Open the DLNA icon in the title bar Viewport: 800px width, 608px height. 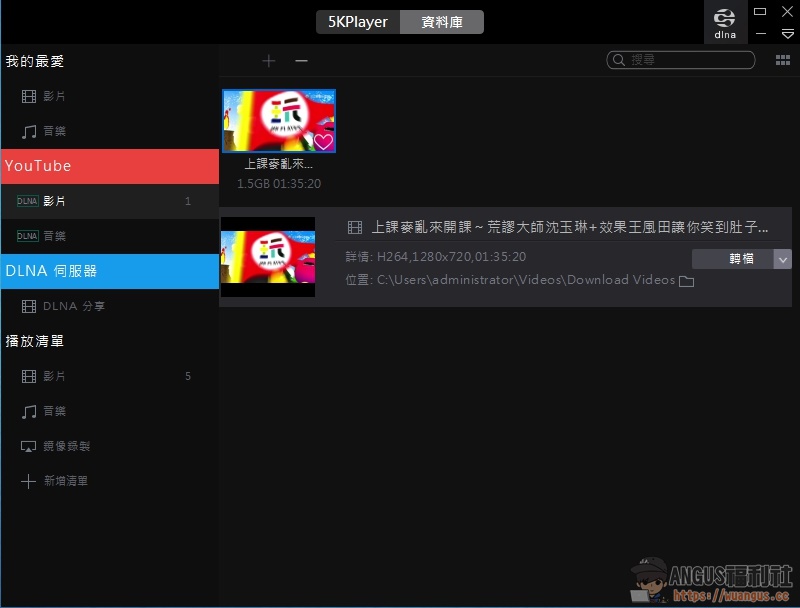click(x=725, y=22)
